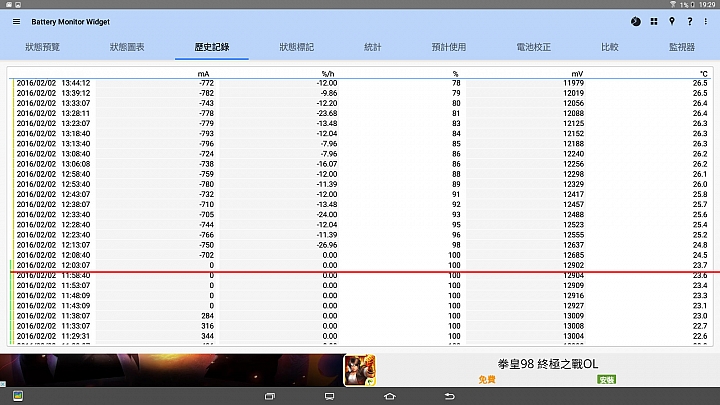Tap the 12902 mV value
This screenshot has width=720, height=405.
(574, 265)
